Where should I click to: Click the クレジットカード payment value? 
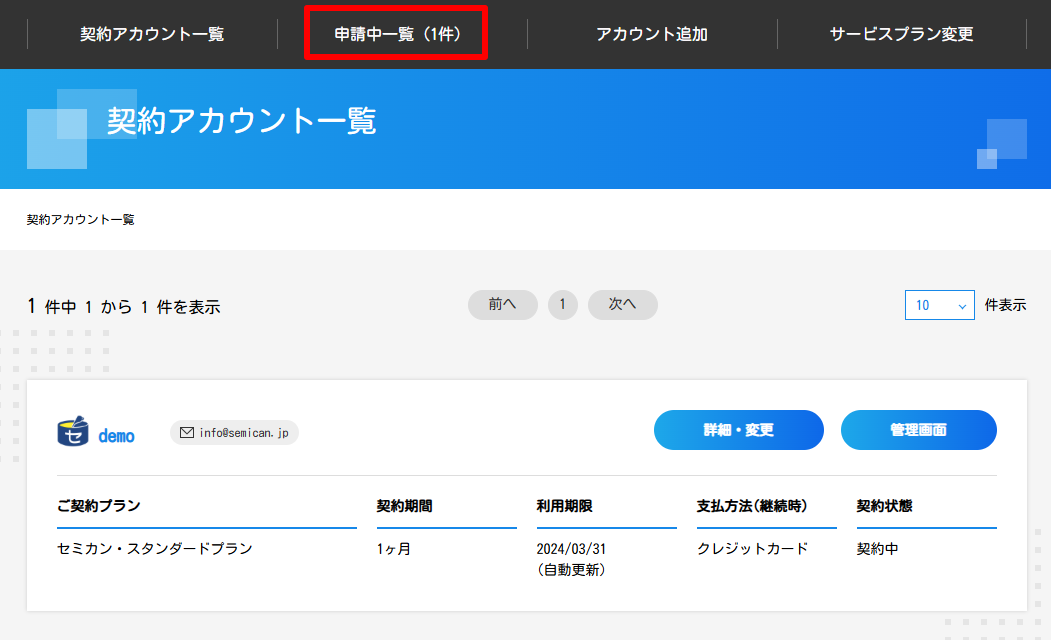[x=752, y=549]
